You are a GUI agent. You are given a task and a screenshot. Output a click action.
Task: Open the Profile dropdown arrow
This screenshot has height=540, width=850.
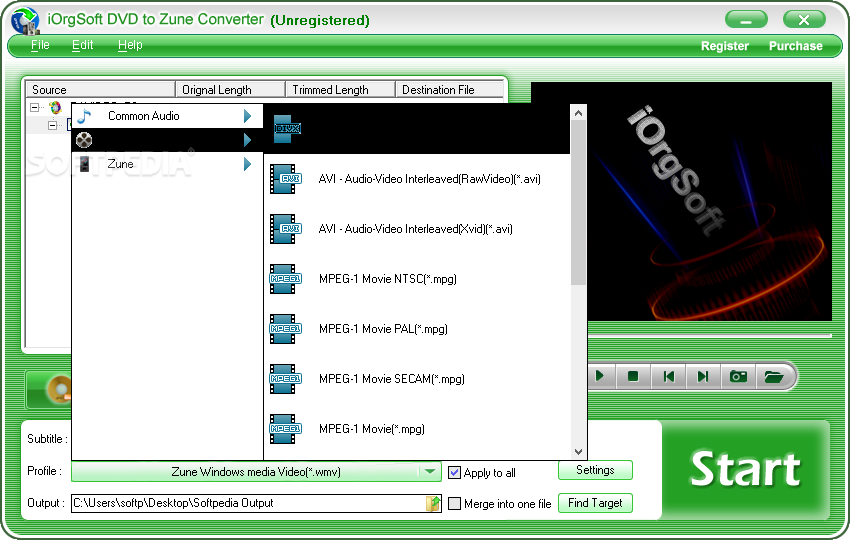(430, 471)
